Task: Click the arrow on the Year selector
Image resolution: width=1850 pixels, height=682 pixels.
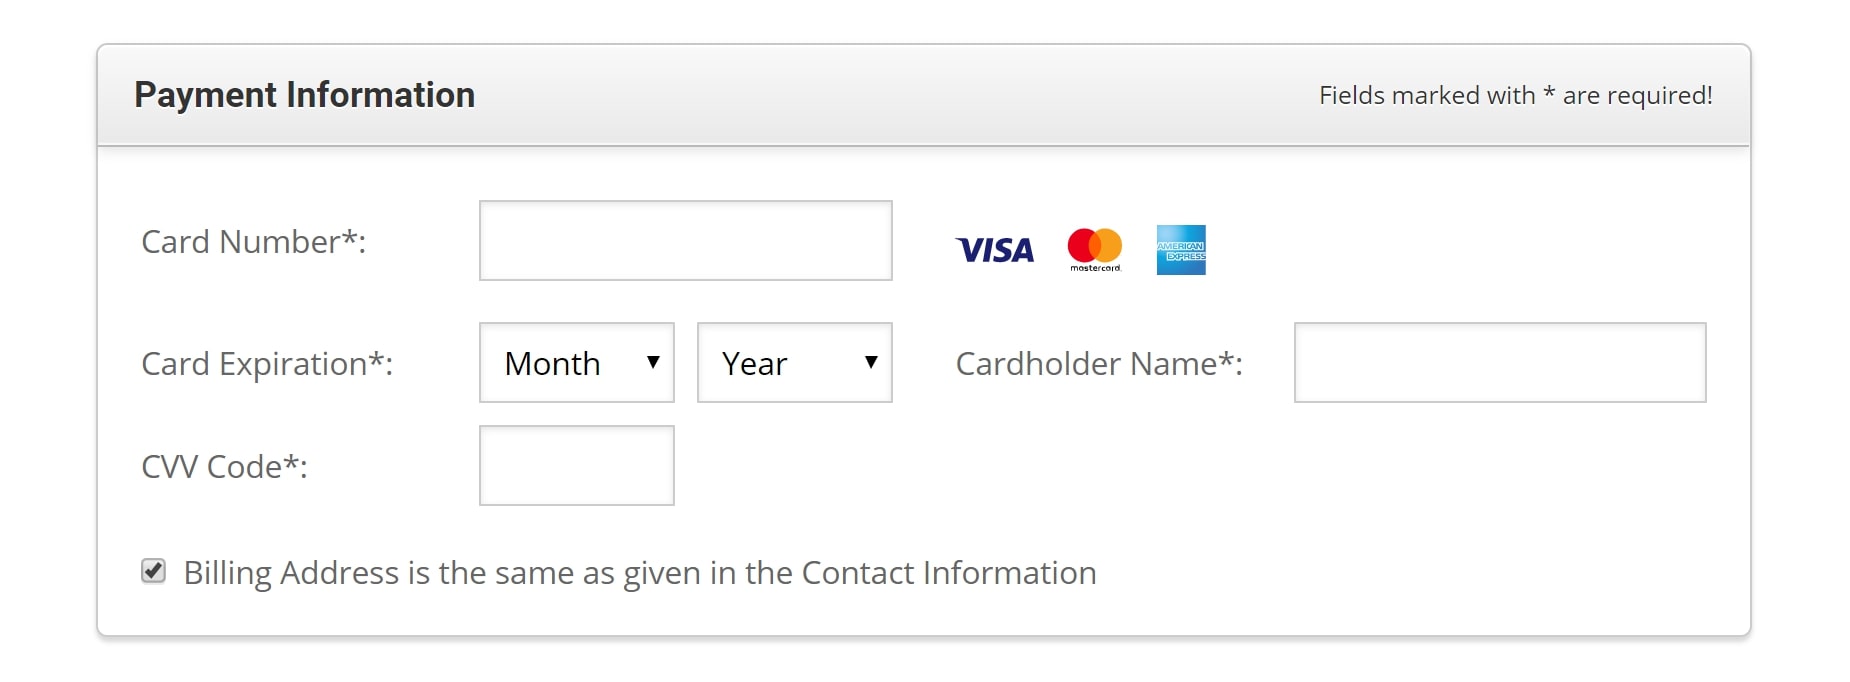Action: 871,362
